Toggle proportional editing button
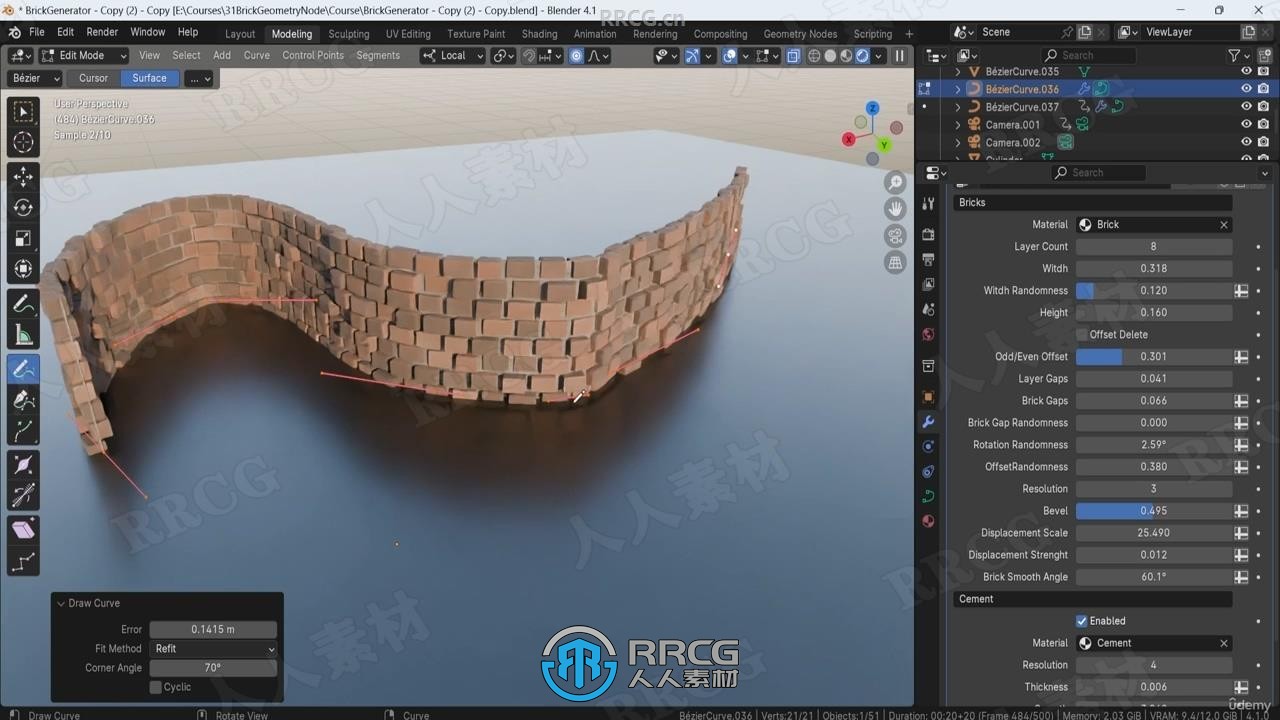The image size is (1280, 720). 576,56
